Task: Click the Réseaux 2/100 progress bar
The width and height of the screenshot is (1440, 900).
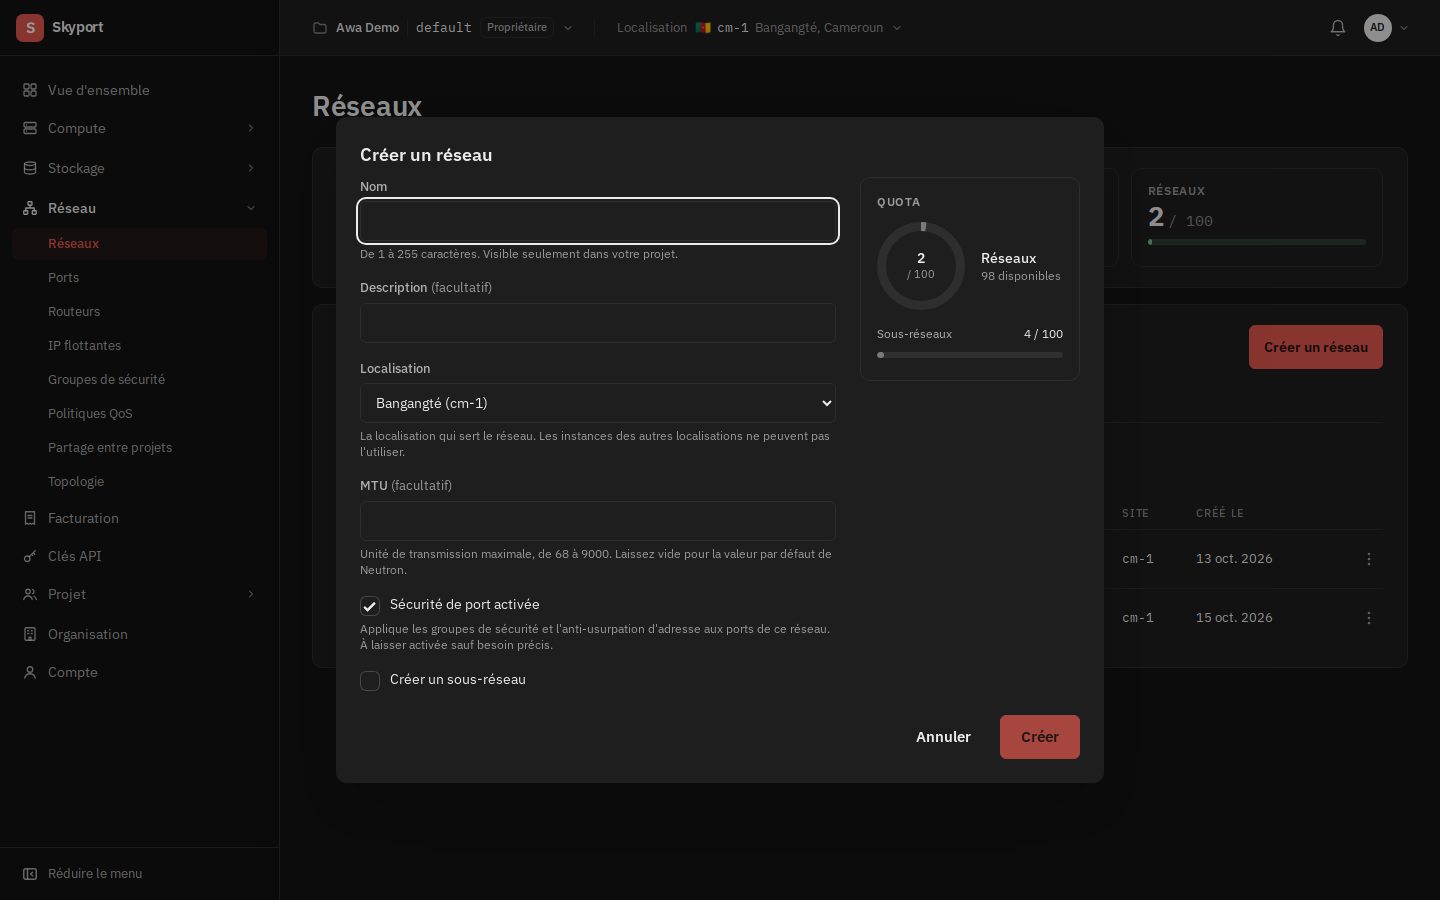Action: [x=1257, y=242]
